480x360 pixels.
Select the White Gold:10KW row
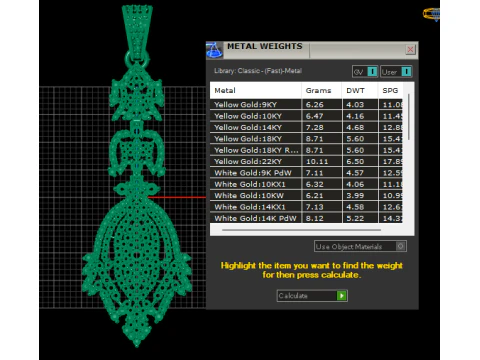point(306,195)
